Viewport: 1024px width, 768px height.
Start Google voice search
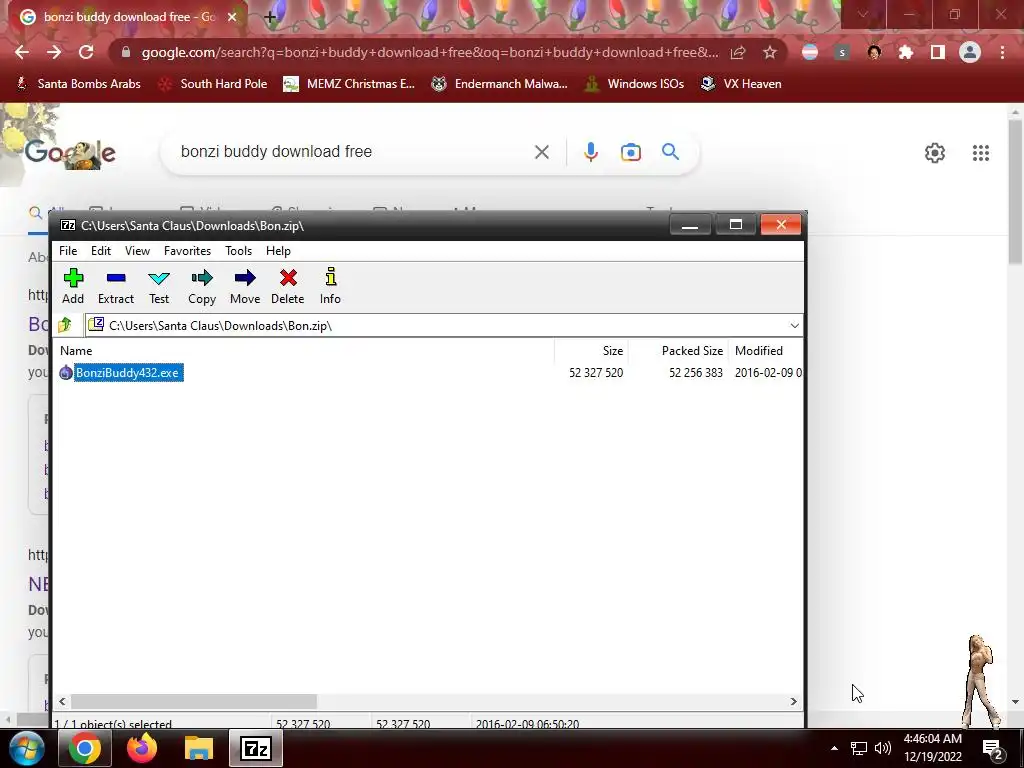point(590,152)
